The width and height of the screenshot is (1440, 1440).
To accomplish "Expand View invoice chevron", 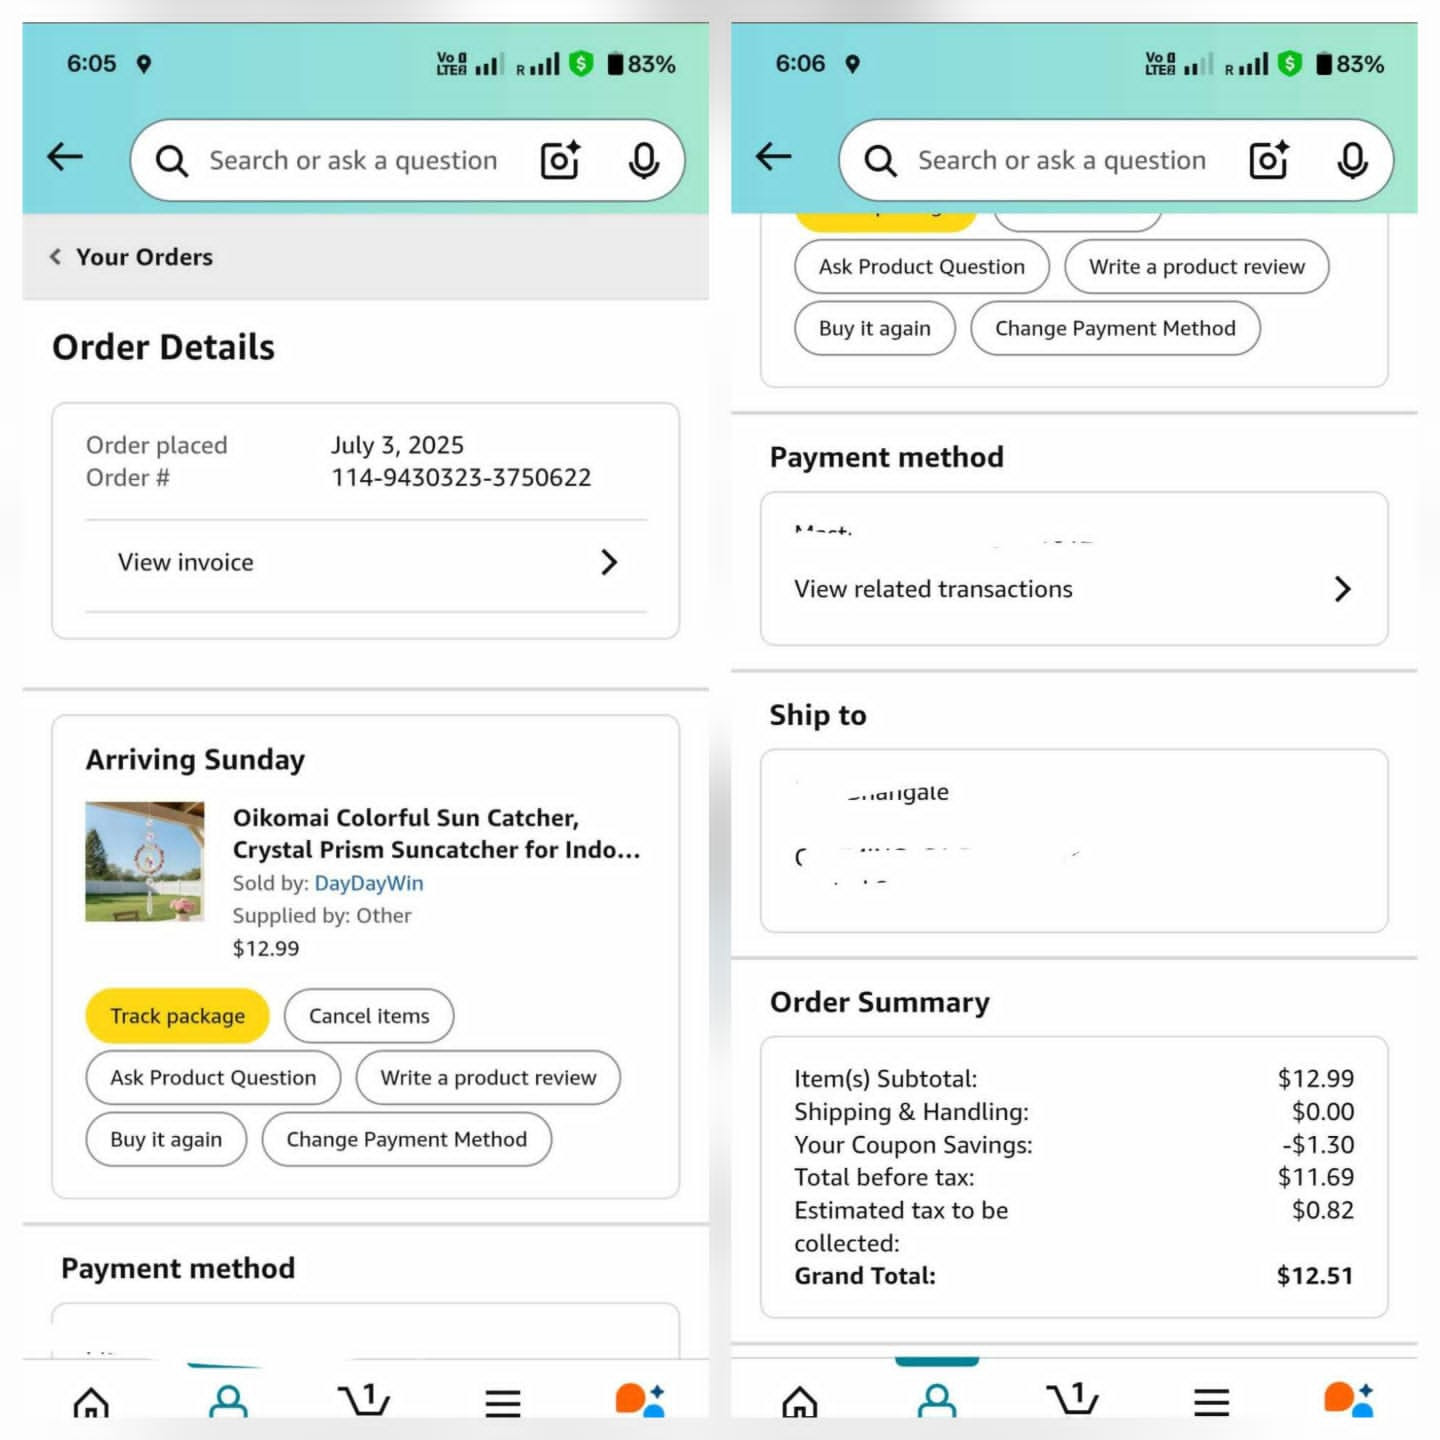I will (609, 562).
